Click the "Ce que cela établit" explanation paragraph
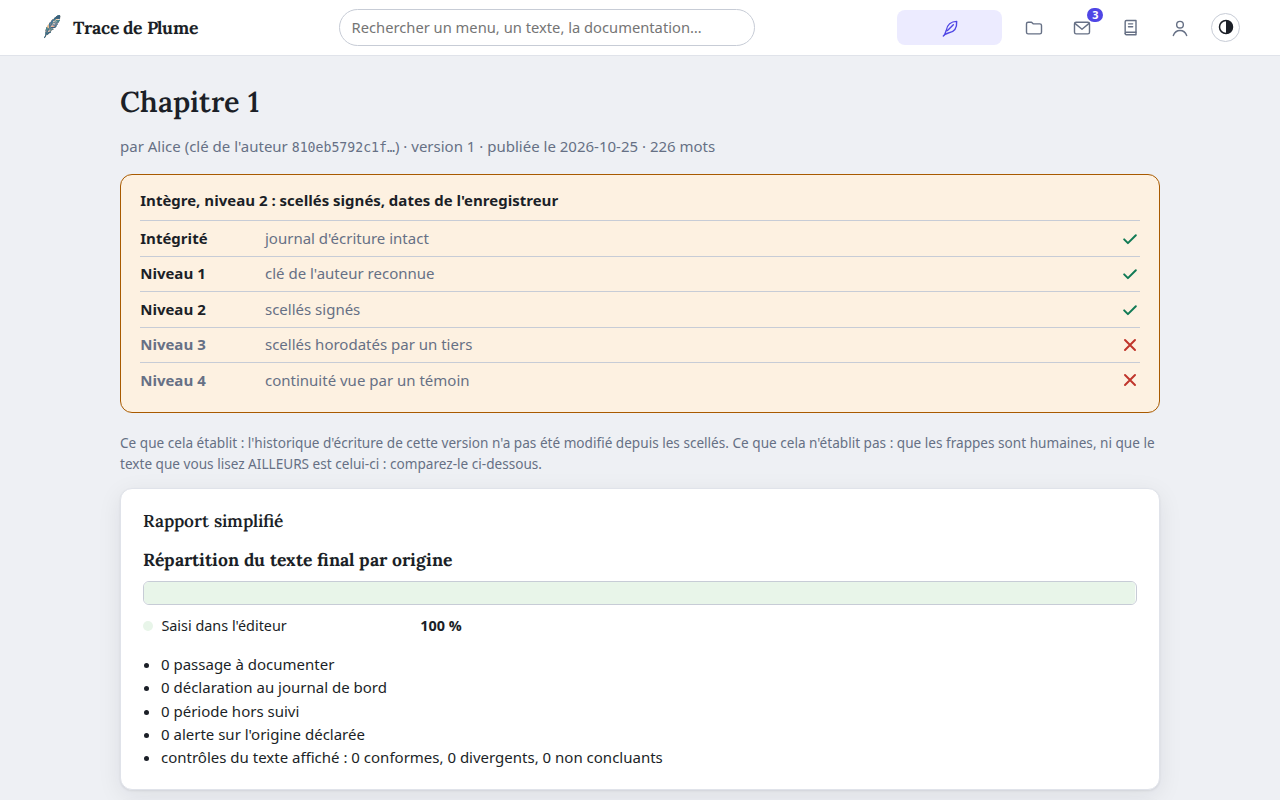Image resolution: width=1280 pixels, height=800 pixels. coord(638,453)
